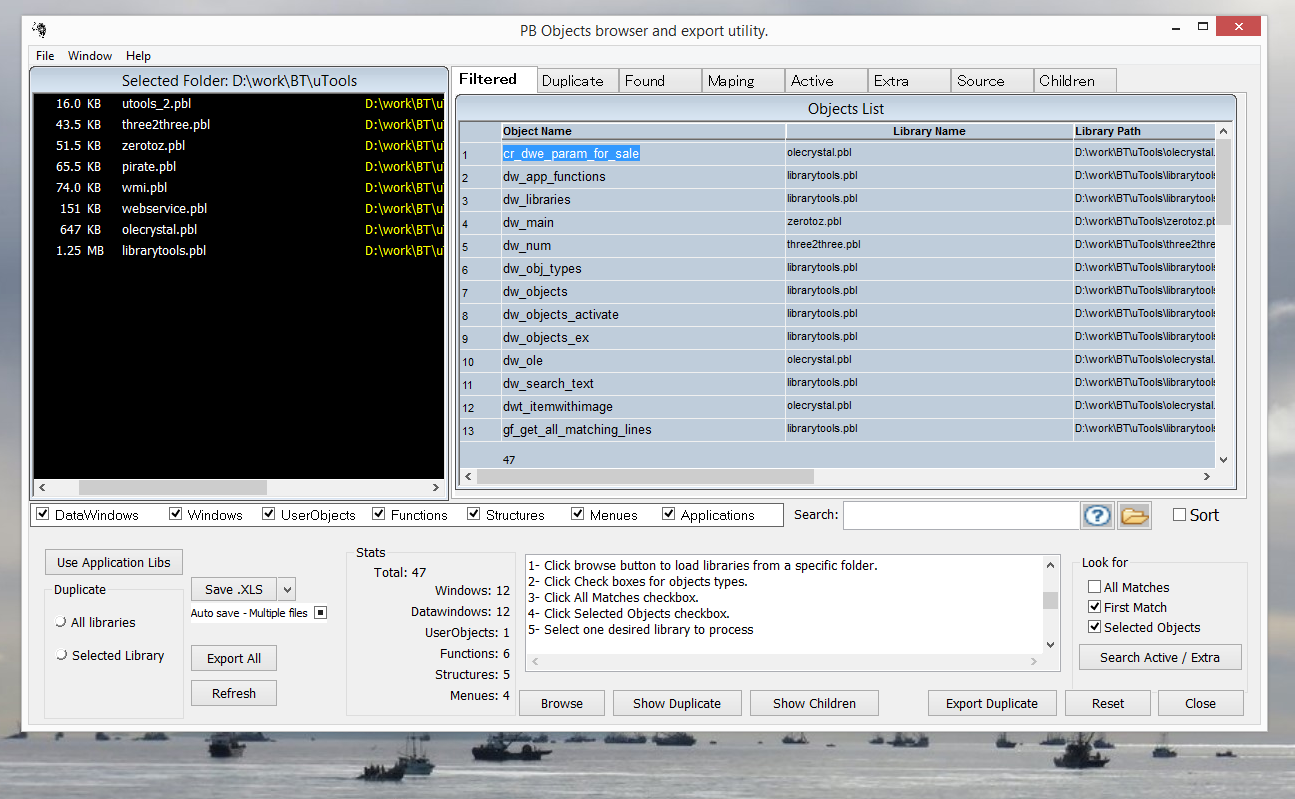Toggle the Functions checkbox
The width and height of the screenshot is (1295, 799).
(x=379, y=514)
